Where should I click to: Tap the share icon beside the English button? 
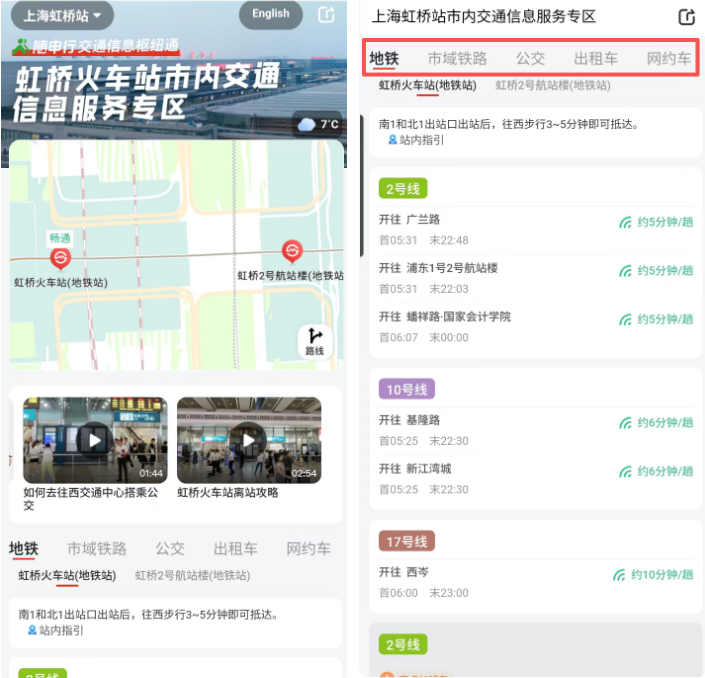(x=325, y=14)
